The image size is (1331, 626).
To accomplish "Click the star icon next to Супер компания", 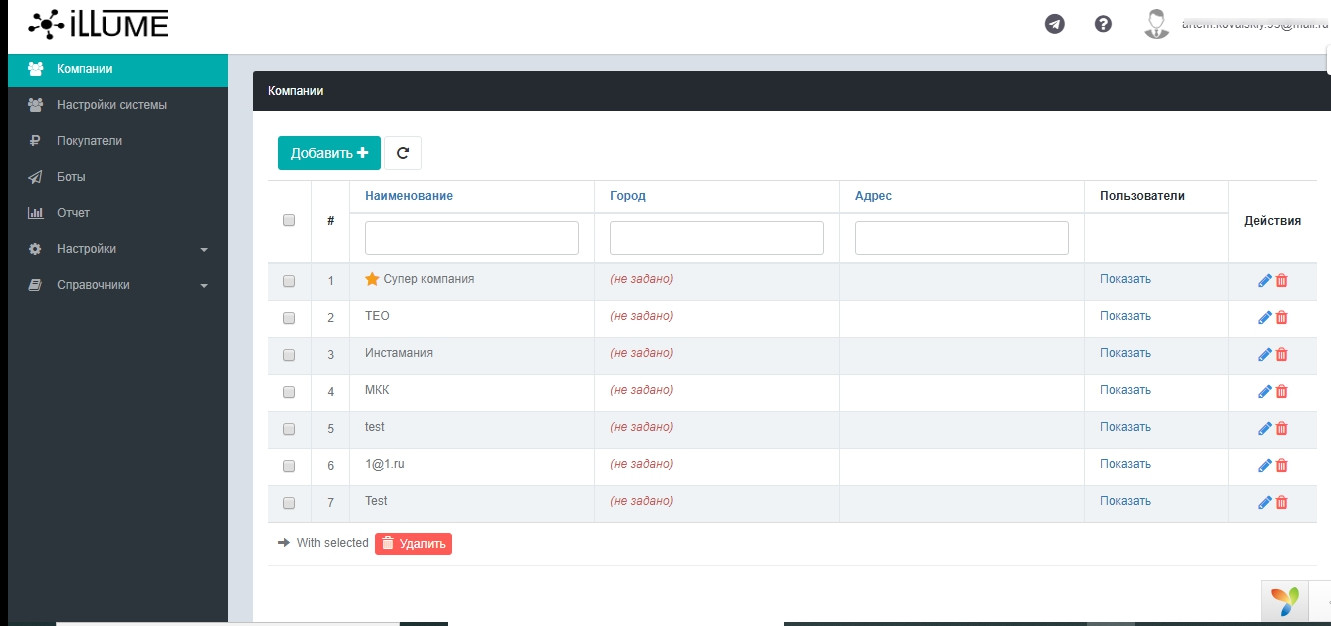I will pyautogui.click(x=372, y=279).
